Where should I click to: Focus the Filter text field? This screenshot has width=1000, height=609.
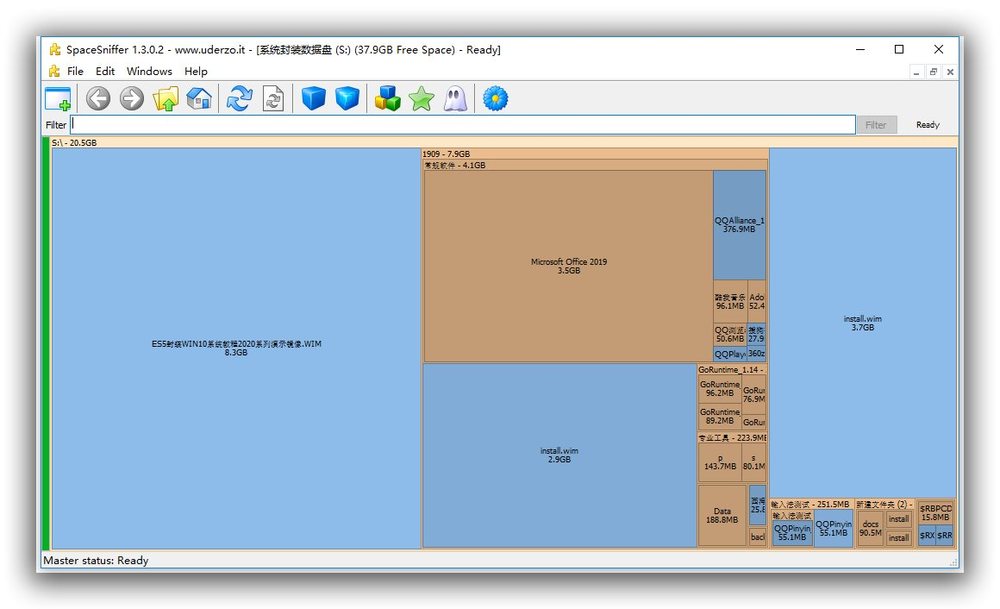coord(462,124)
